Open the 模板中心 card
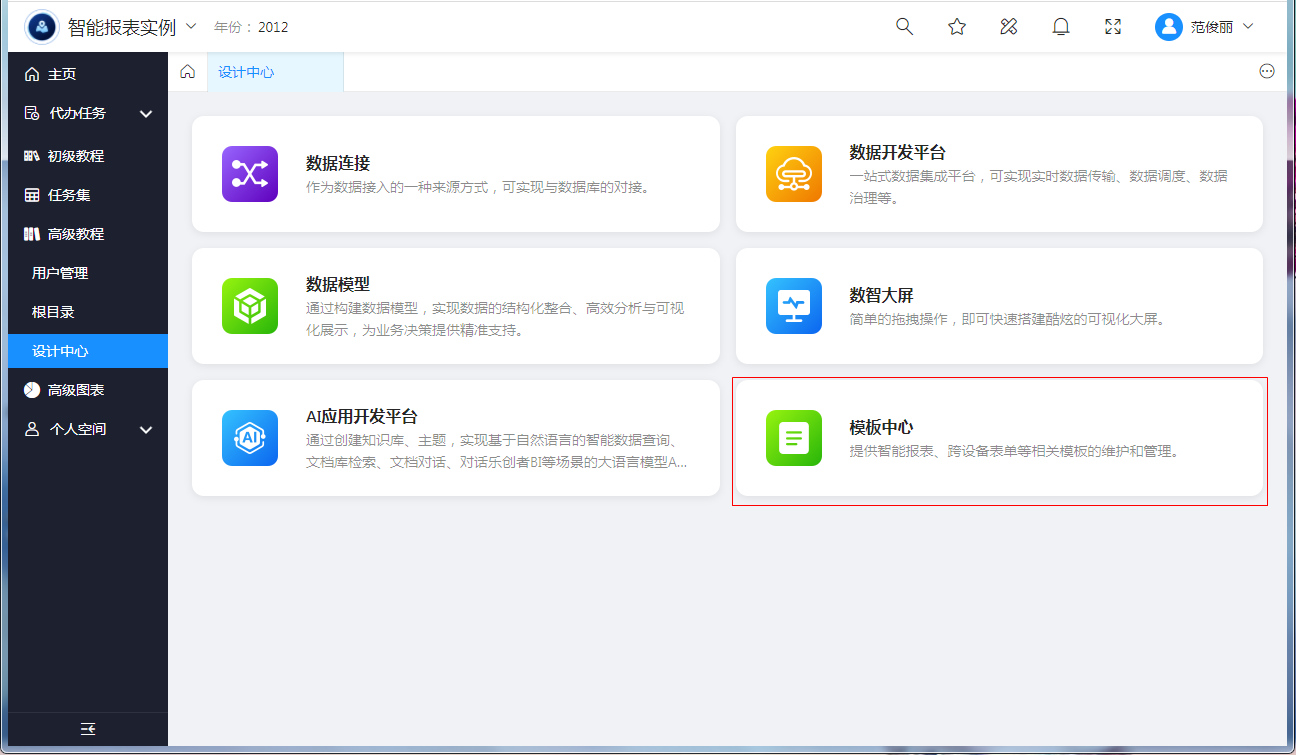The width and height of the screenshot is (1296, 755). 999,438
